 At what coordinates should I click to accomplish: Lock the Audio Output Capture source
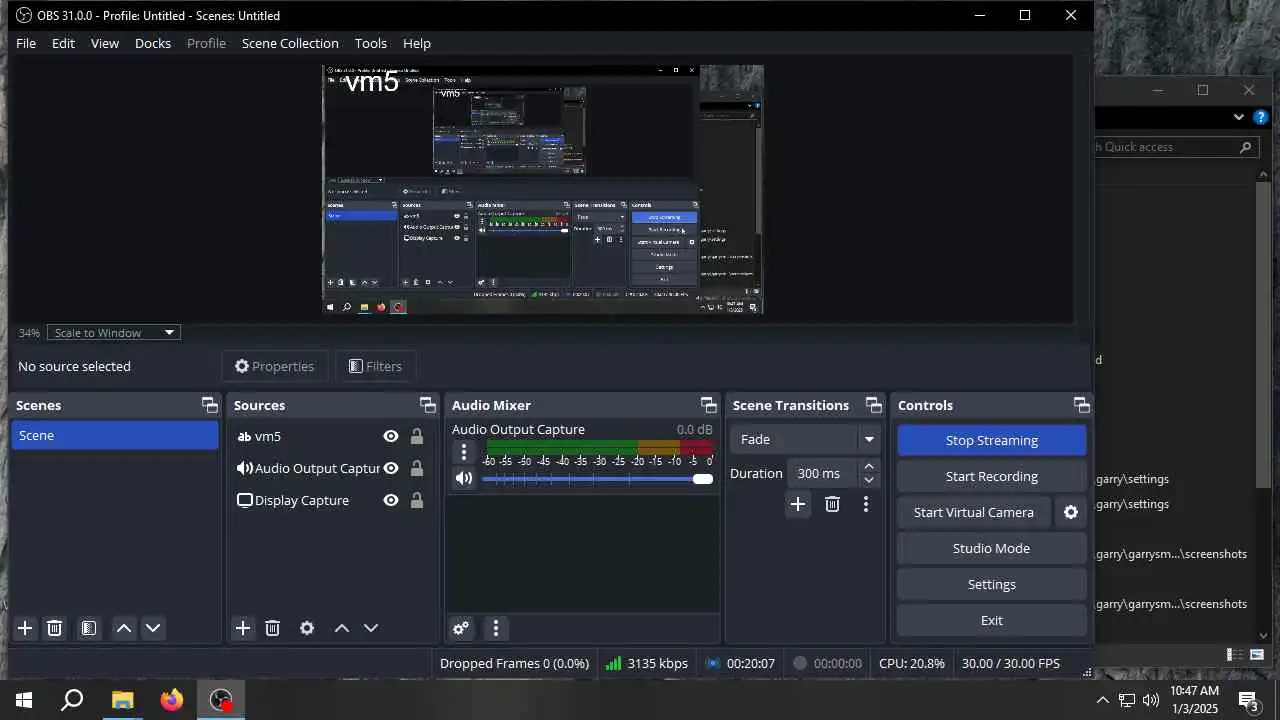click(x=417, y=468)
